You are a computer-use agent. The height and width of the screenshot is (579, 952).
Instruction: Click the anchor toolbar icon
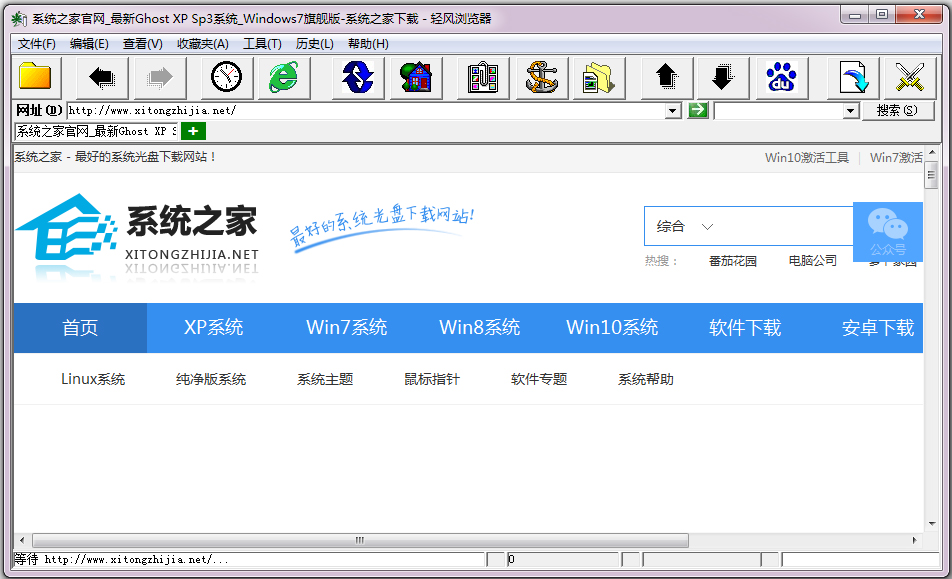542,78
